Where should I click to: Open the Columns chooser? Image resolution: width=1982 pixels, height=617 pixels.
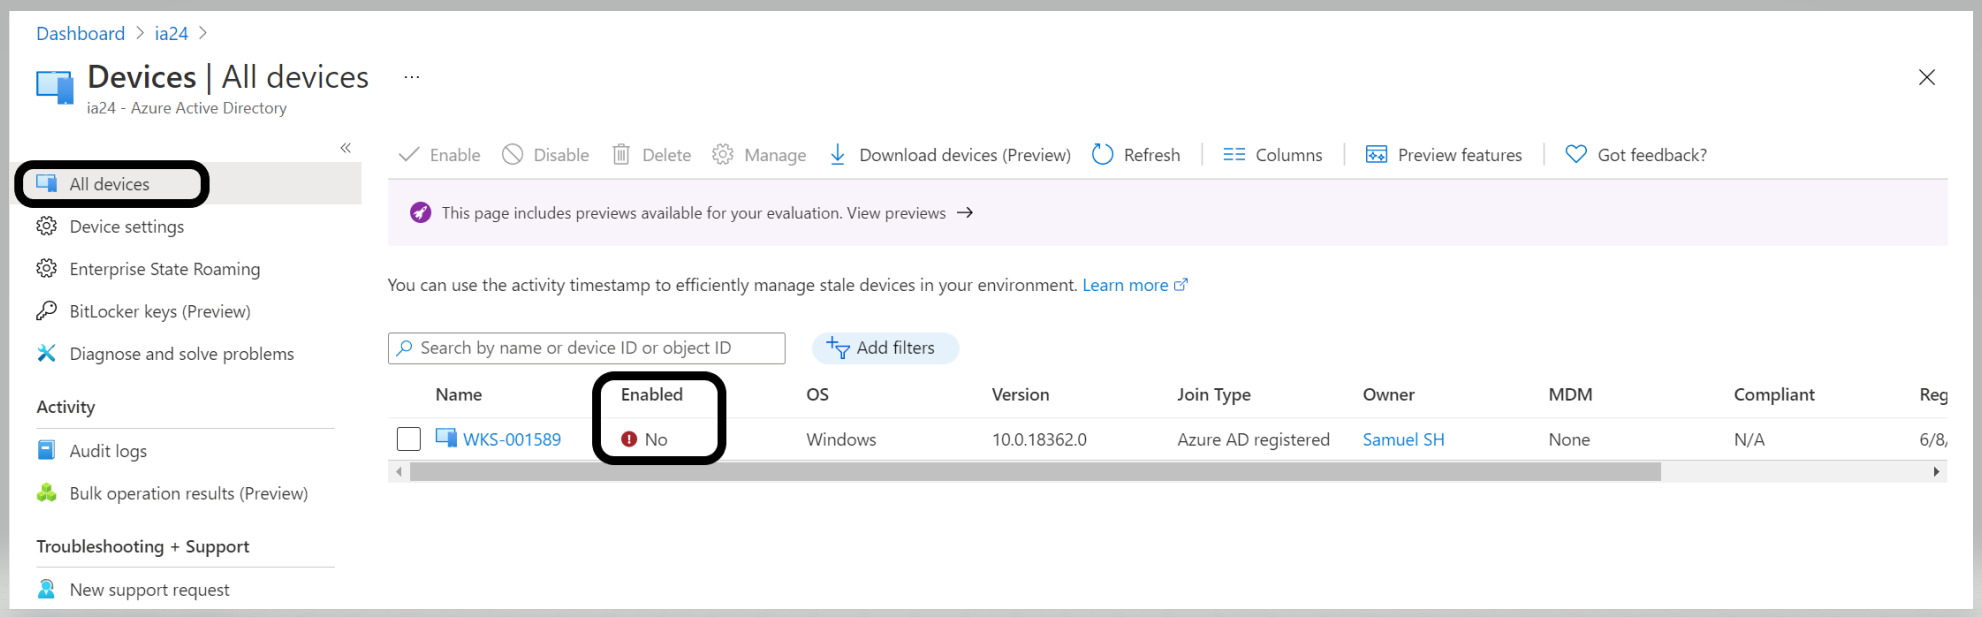coord(1272,155)
